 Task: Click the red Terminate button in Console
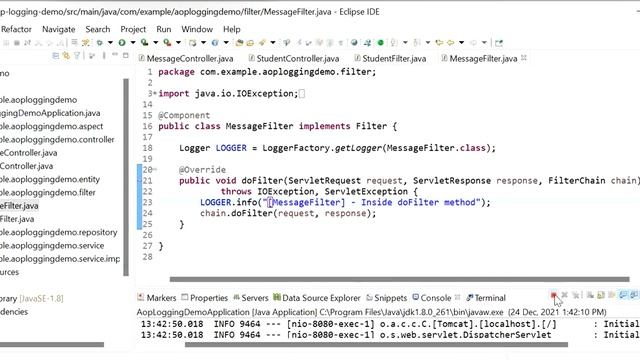(554, 295)
